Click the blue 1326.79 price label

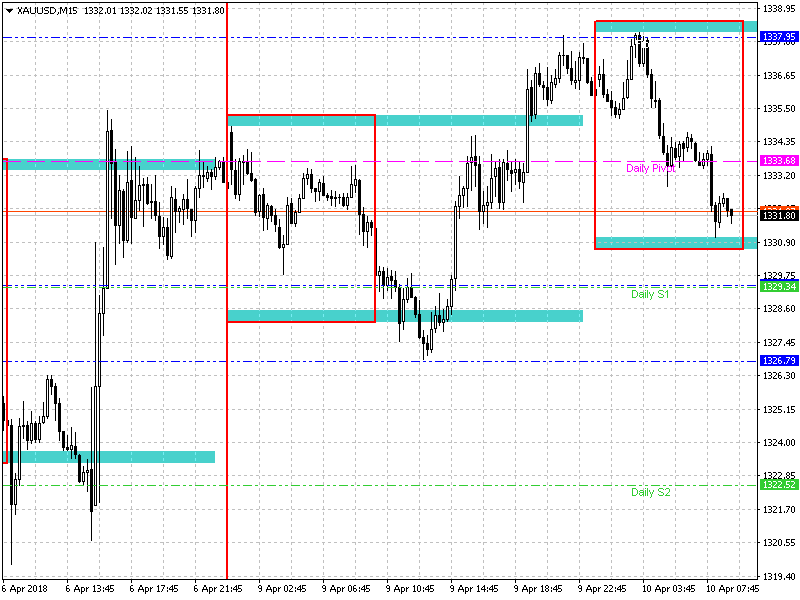(x=778, y=361)
